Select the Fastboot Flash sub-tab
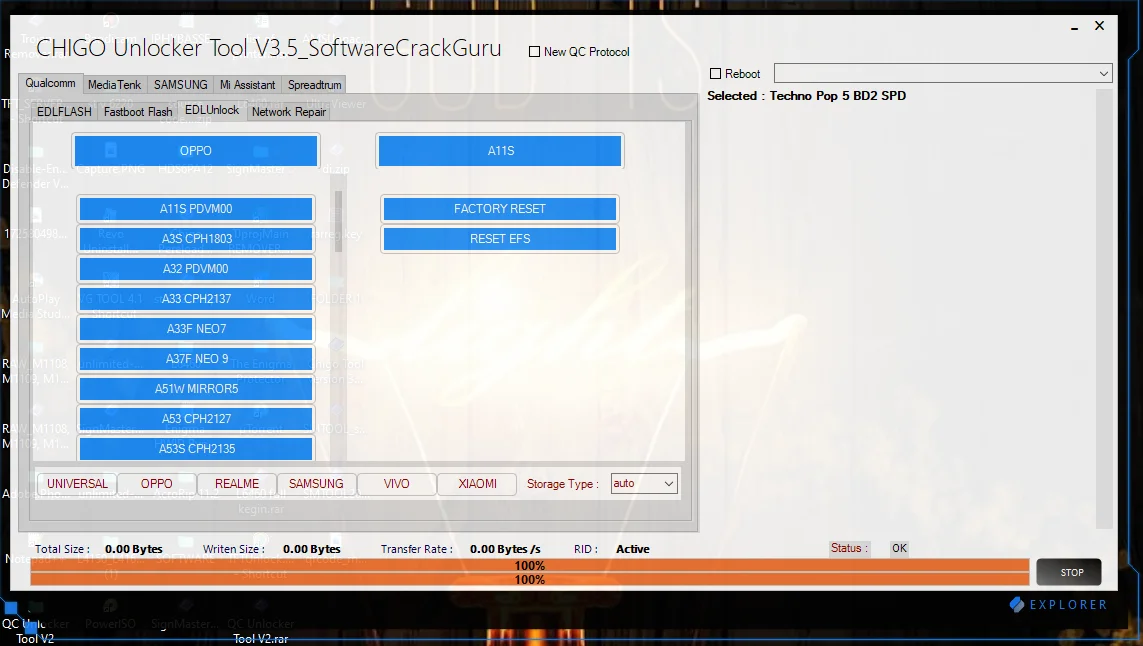The height and width of the screenshot is (646, 1143). click(x=138, y=112)
